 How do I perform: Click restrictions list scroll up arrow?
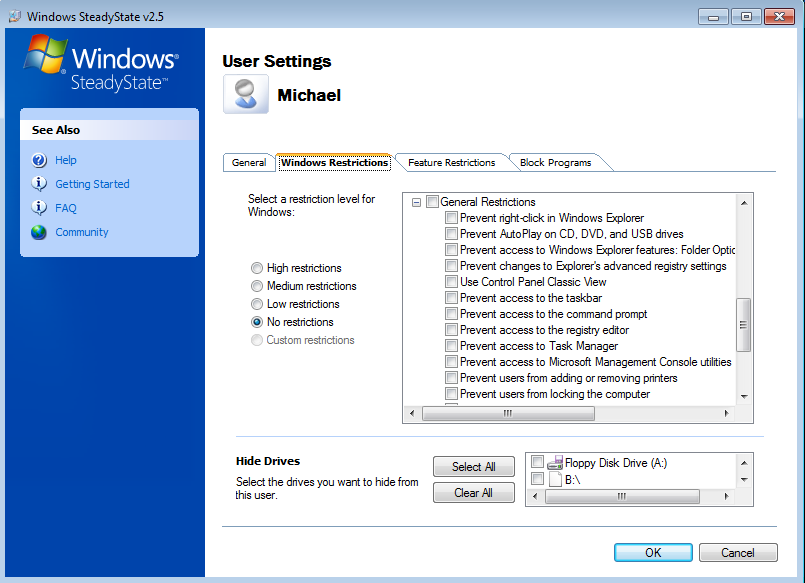(x=744, y=203)
